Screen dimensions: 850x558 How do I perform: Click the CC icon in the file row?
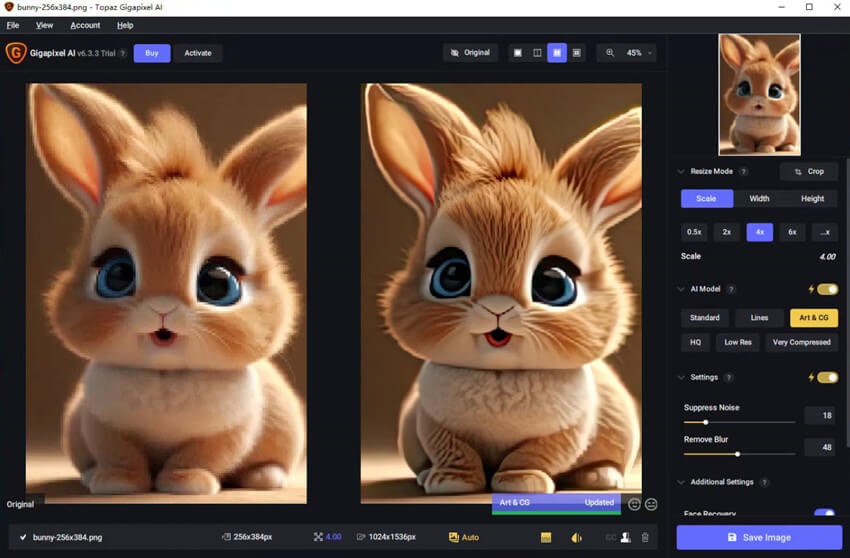pos(610,537)
